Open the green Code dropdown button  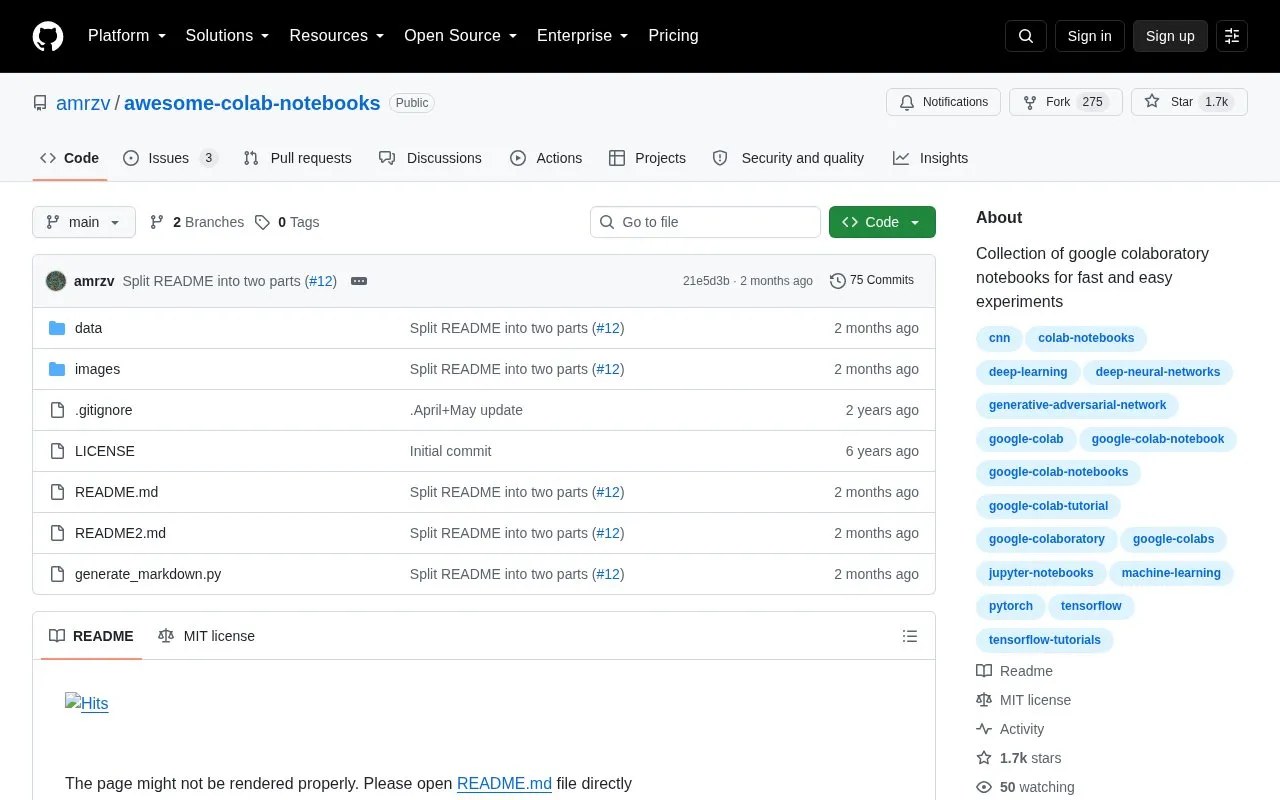[882, 222]
